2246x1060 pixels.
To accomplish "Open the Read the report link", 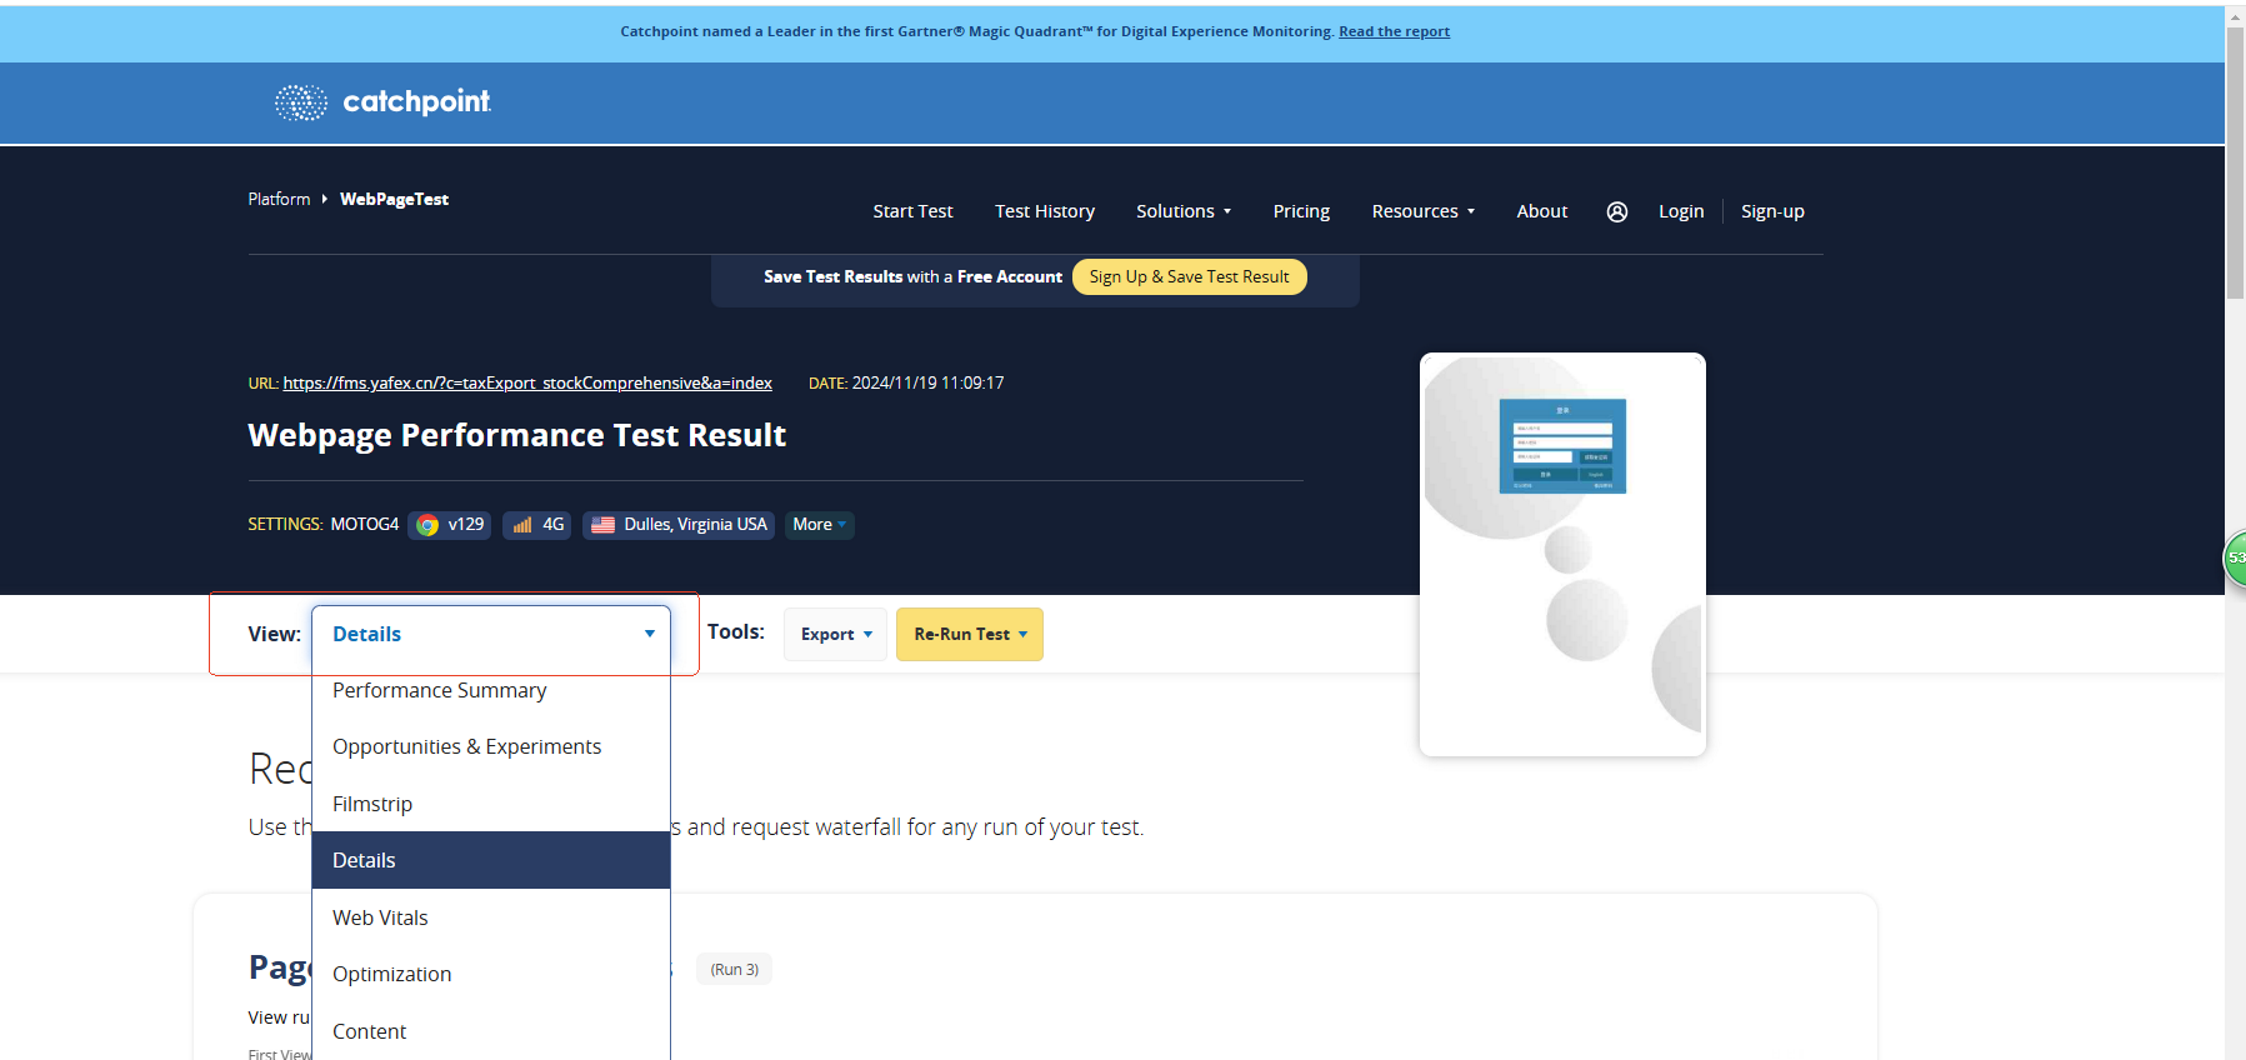I will 1394,31.
